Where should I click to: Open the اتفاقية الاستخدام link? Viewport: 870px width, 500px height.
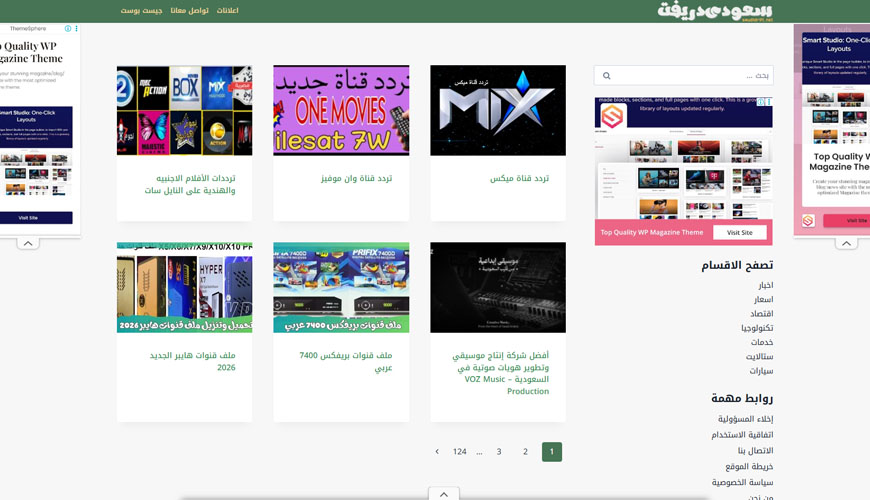coord(742,435)
